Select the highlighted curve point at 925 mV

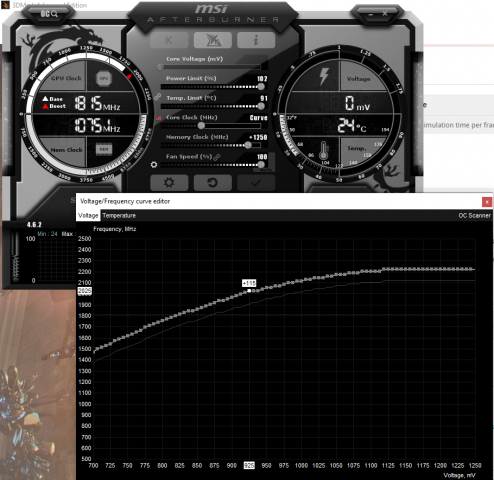point(249,291)
